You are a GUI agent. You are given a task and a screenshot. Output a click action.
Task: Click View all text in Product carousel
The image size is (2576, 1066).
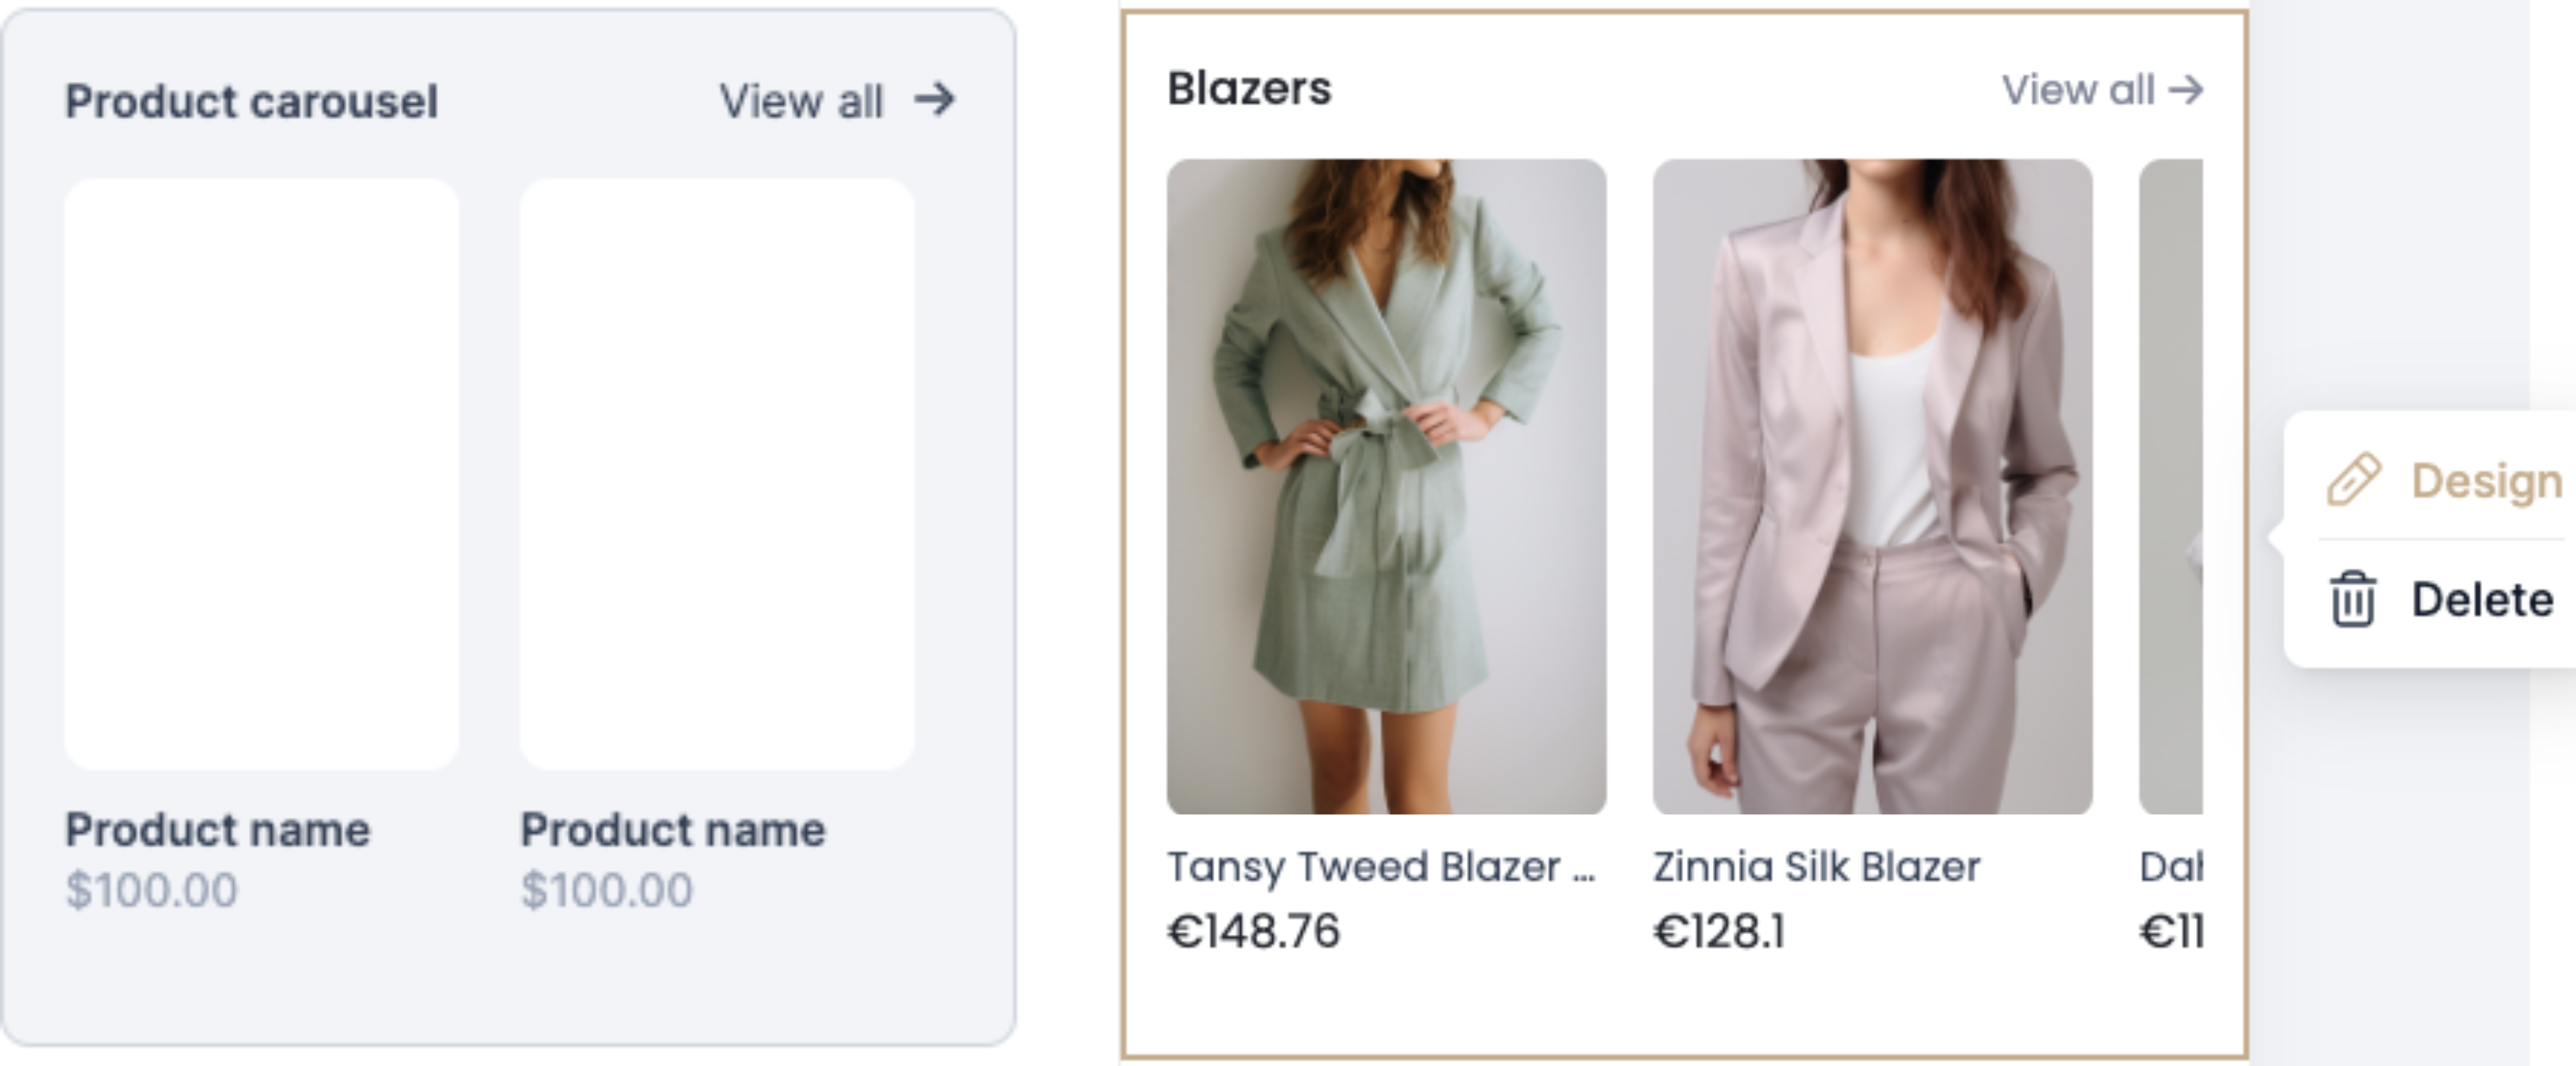click(801, 101)
